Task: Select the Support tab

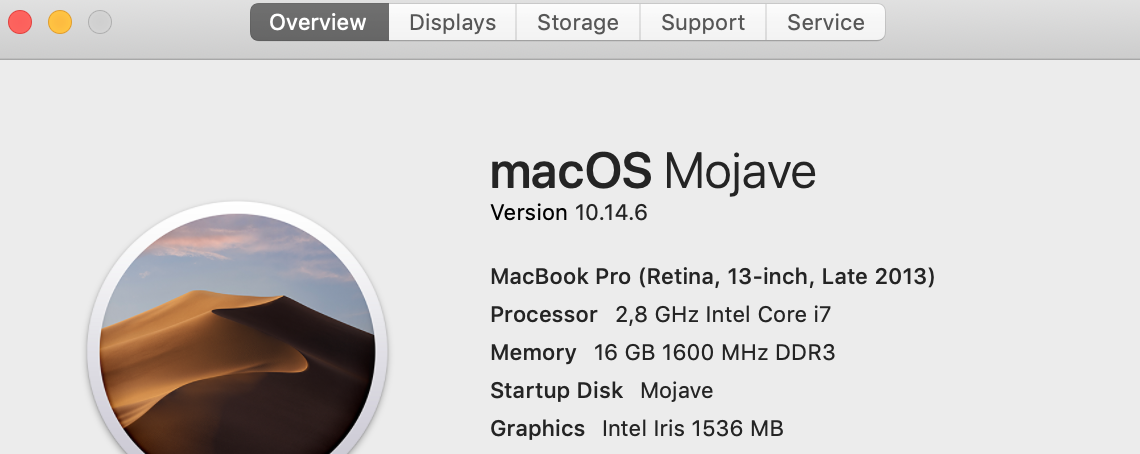Action: pyautogui.click(x=702, y=22)
